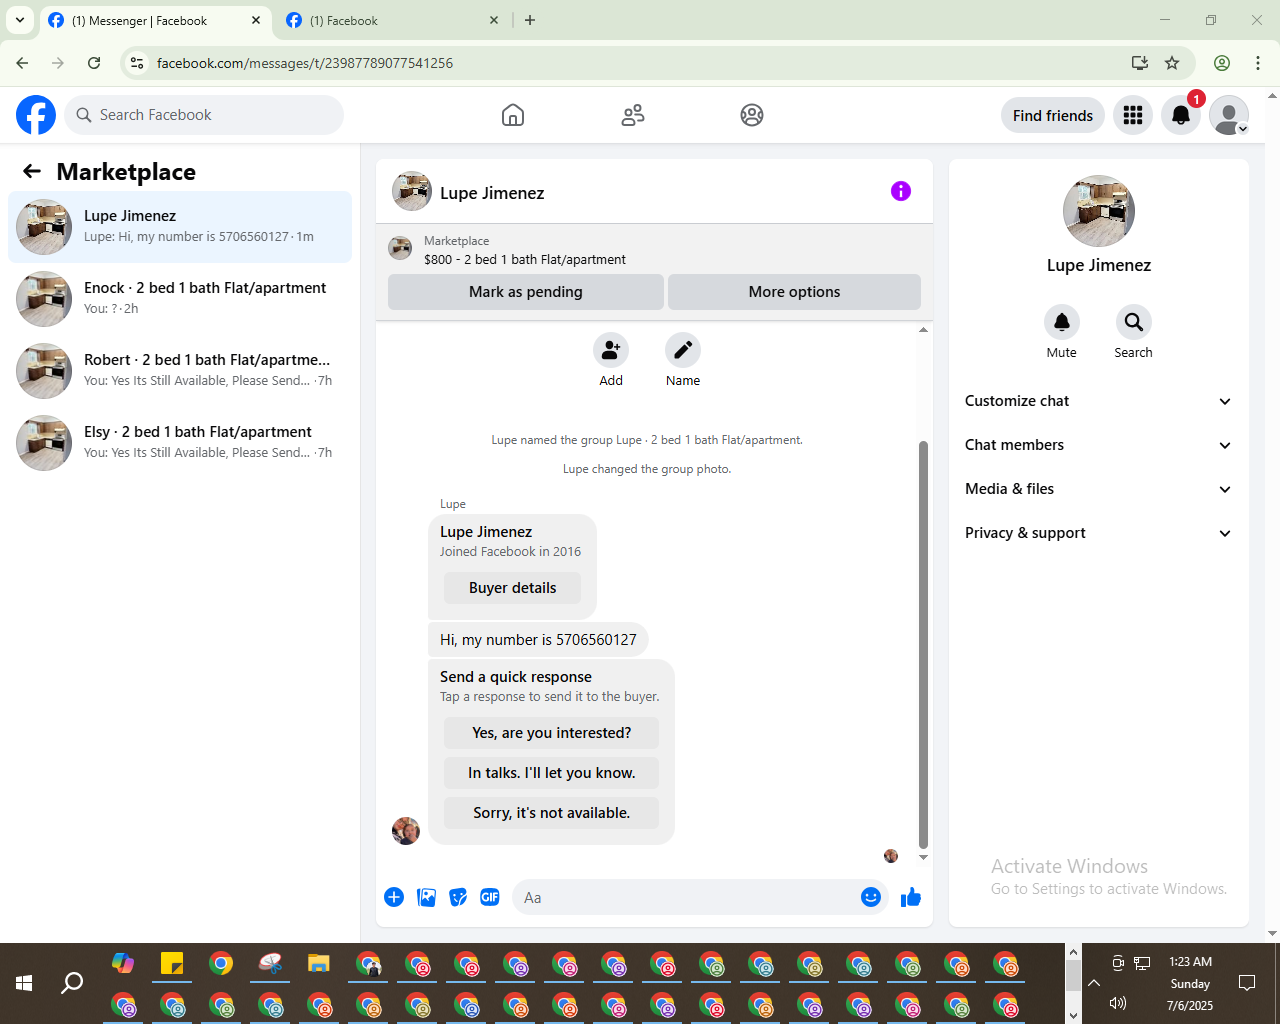Open a new browser tab
The width and height of the screenshot is (1280, 1024).
click(530, 20)
